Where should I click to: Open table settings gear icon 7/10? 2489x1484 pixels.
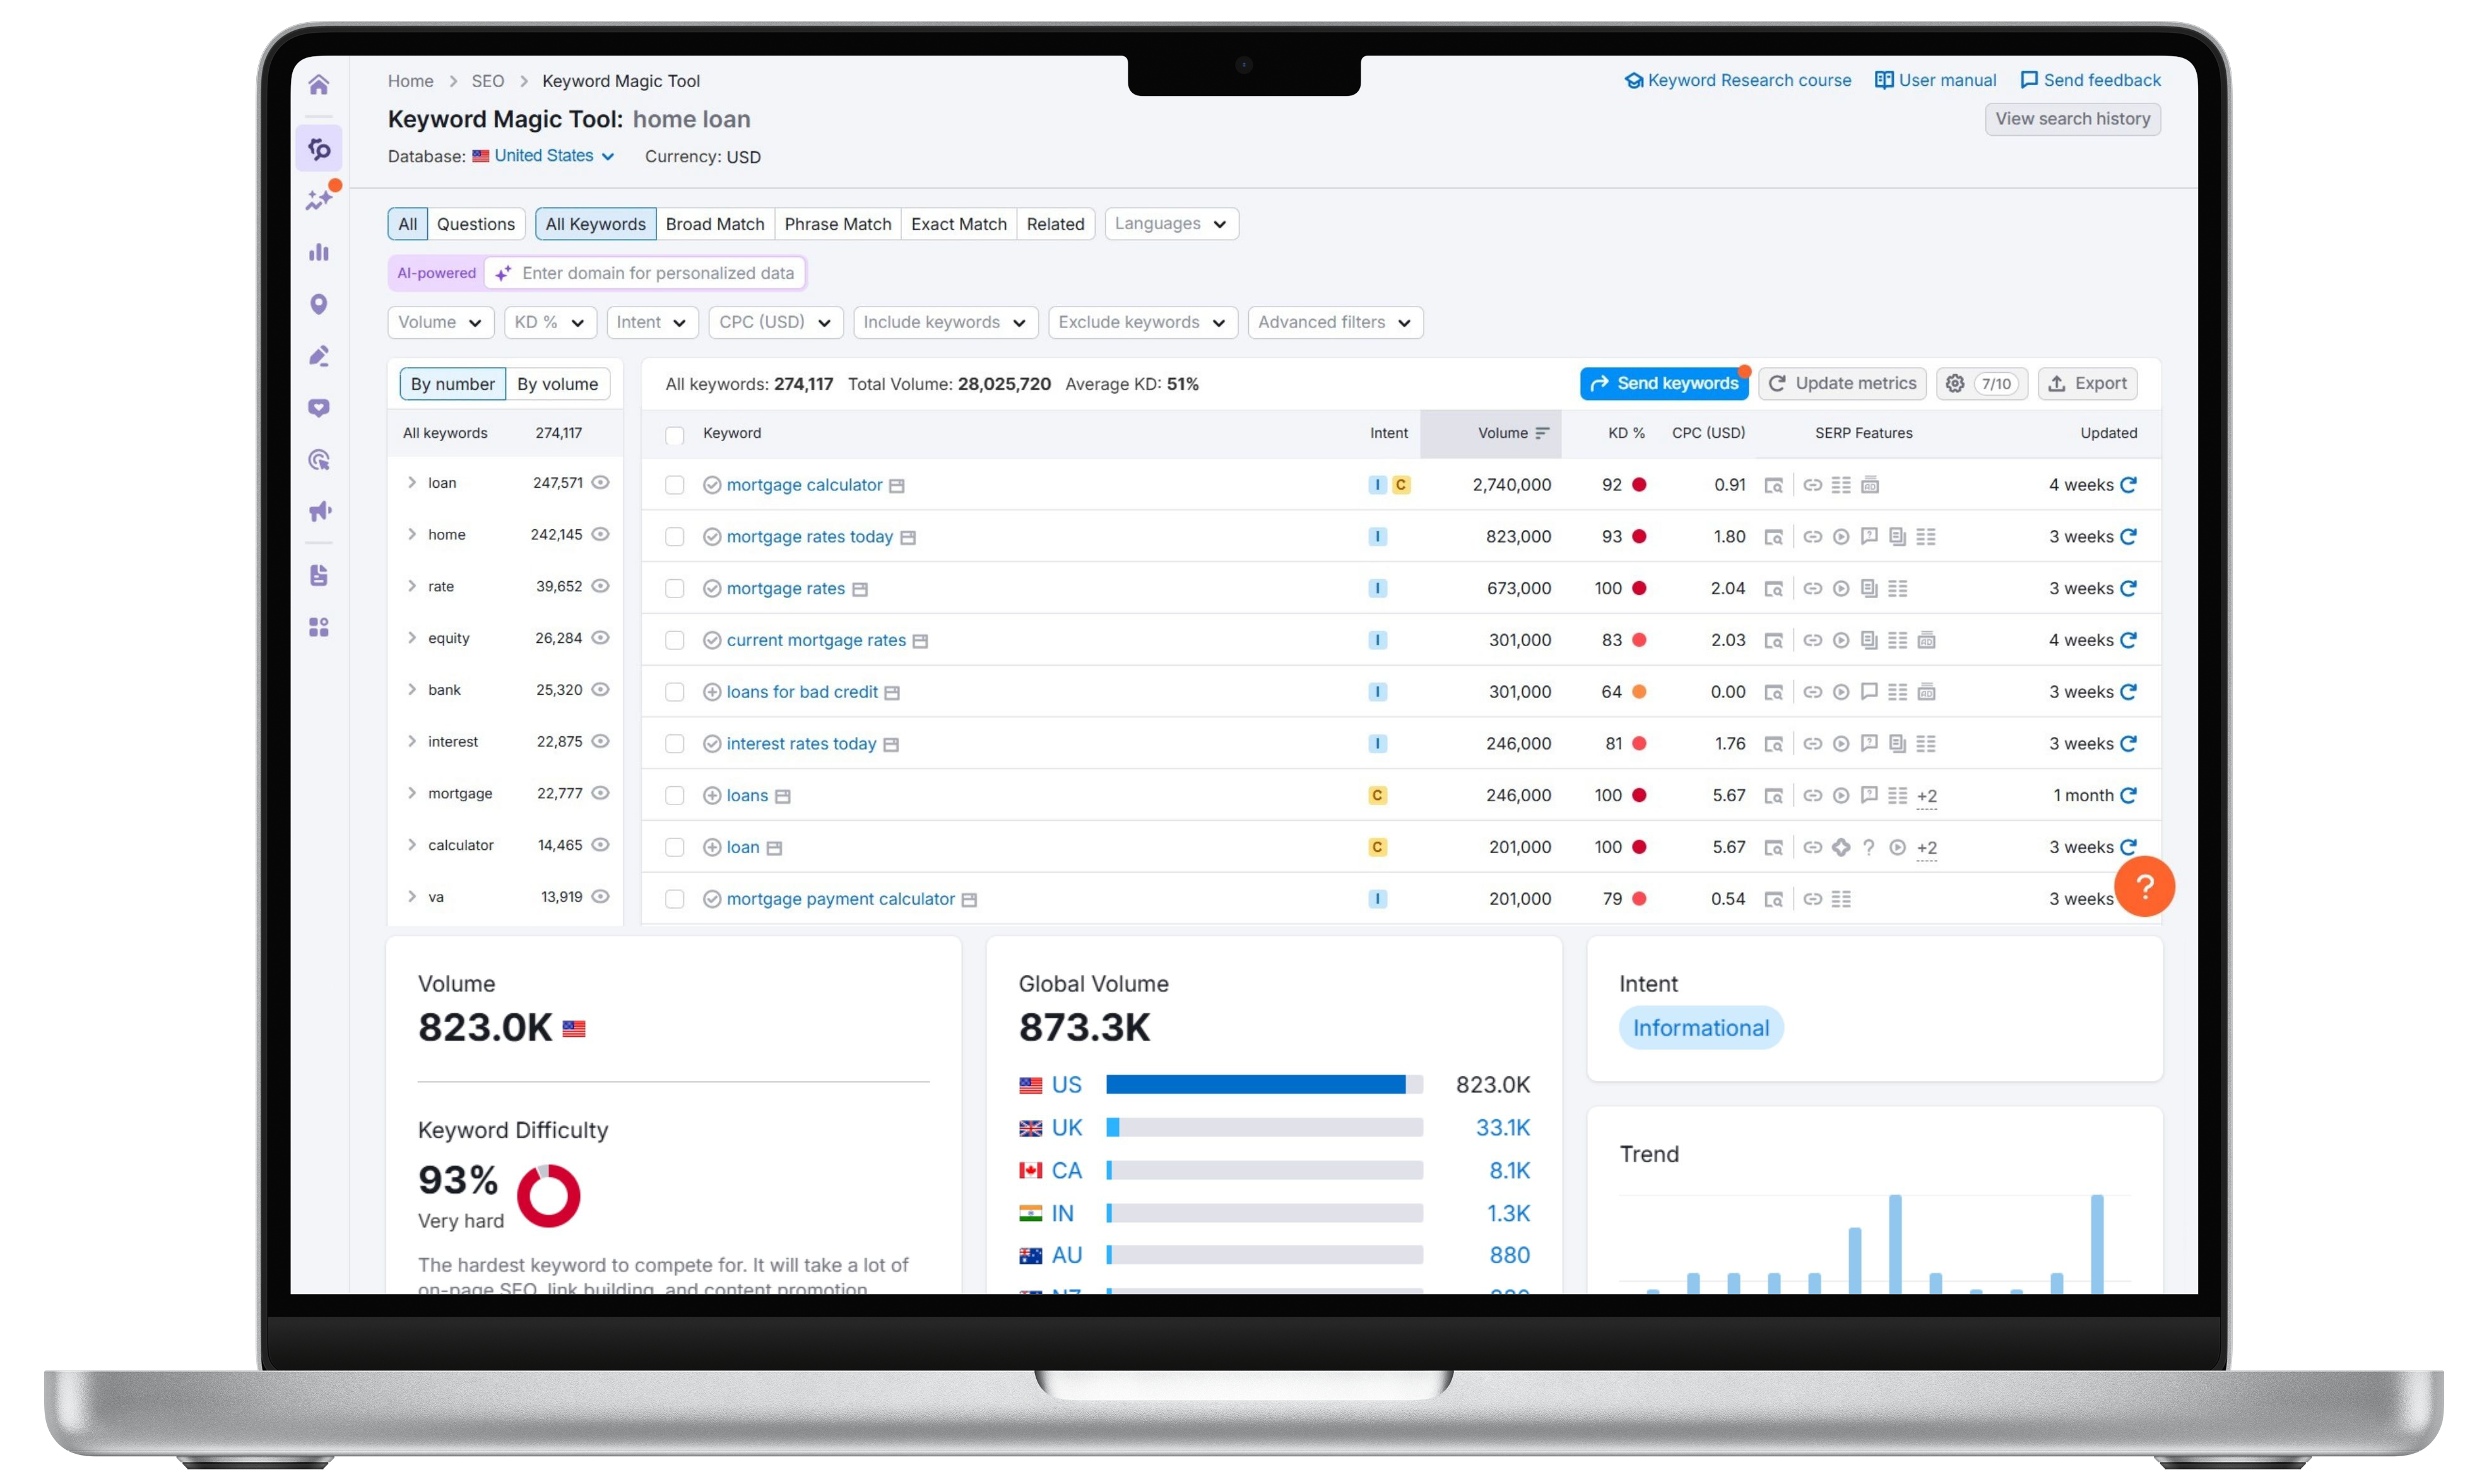[x=1955, y=384]
